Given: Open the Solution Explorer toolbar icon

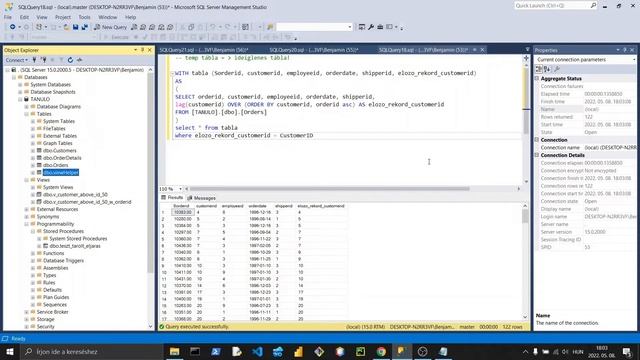Looking at the screenshot, I should click(362, 27).
